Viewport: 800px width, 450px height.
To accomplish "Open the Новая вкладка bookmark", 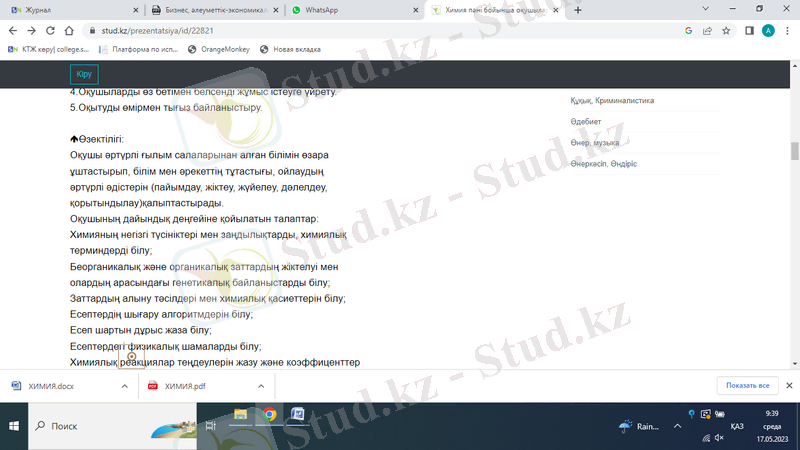I will 290,49.
